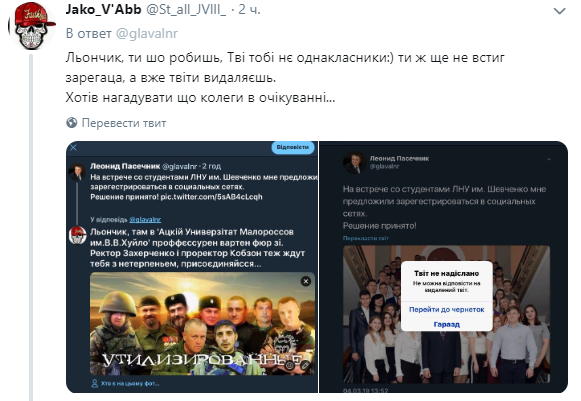The width and height of the screenshot is (581, 401).
Task: Close embedded reply composer X icon
Action: coord(73,148)
